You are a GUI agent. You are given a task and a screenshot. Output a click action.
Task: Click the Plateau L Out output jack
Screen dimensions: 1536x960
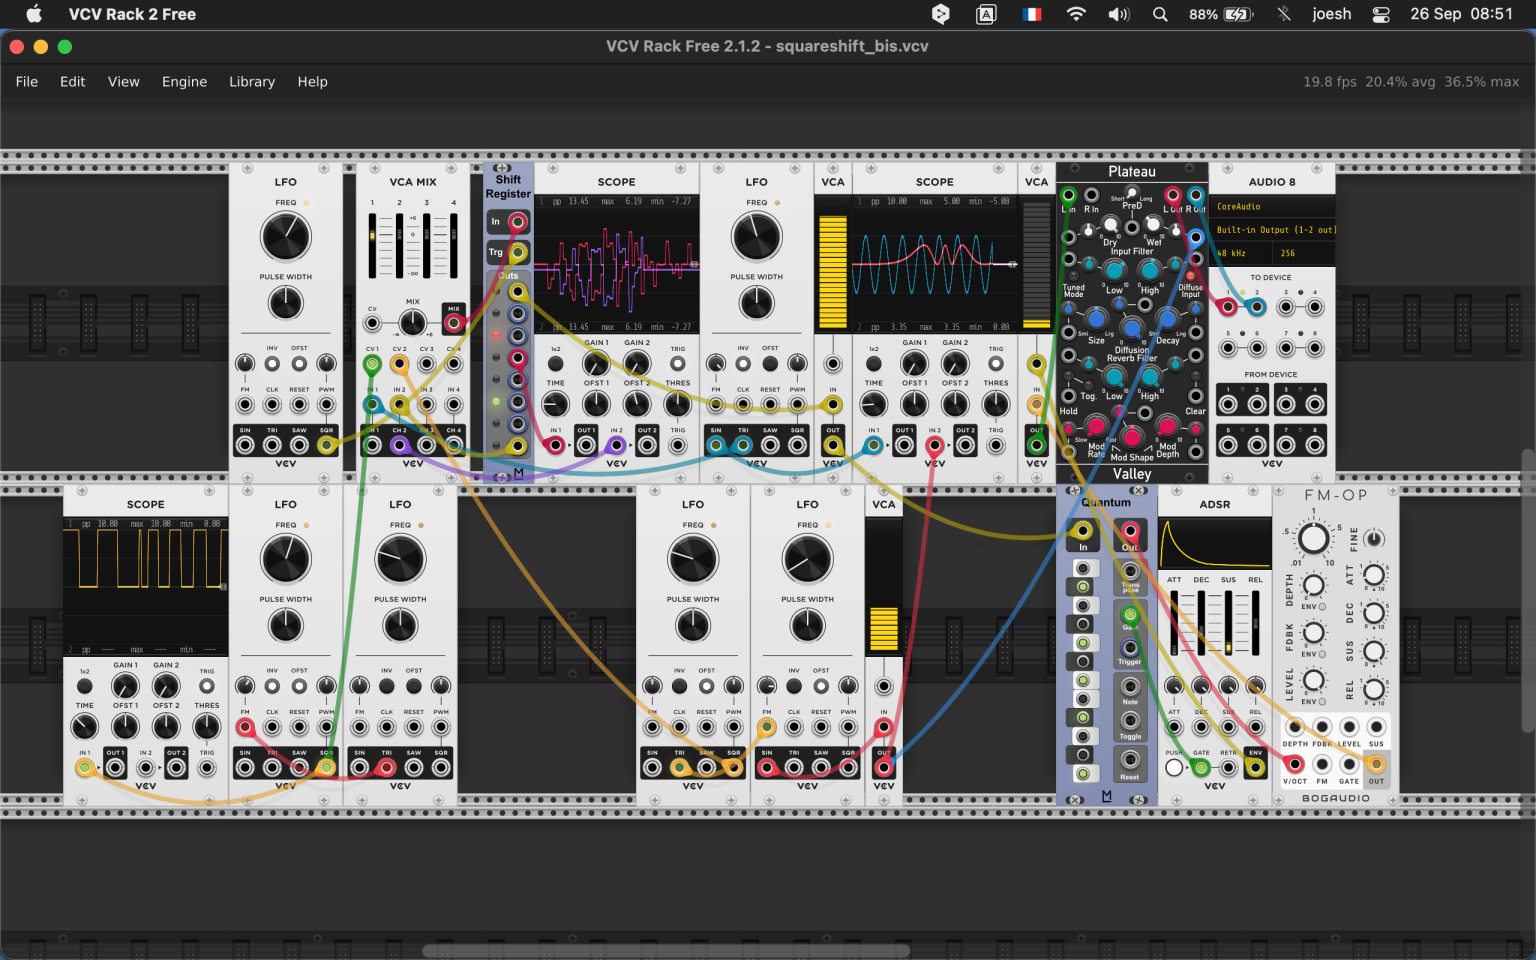click(1173, 195)
